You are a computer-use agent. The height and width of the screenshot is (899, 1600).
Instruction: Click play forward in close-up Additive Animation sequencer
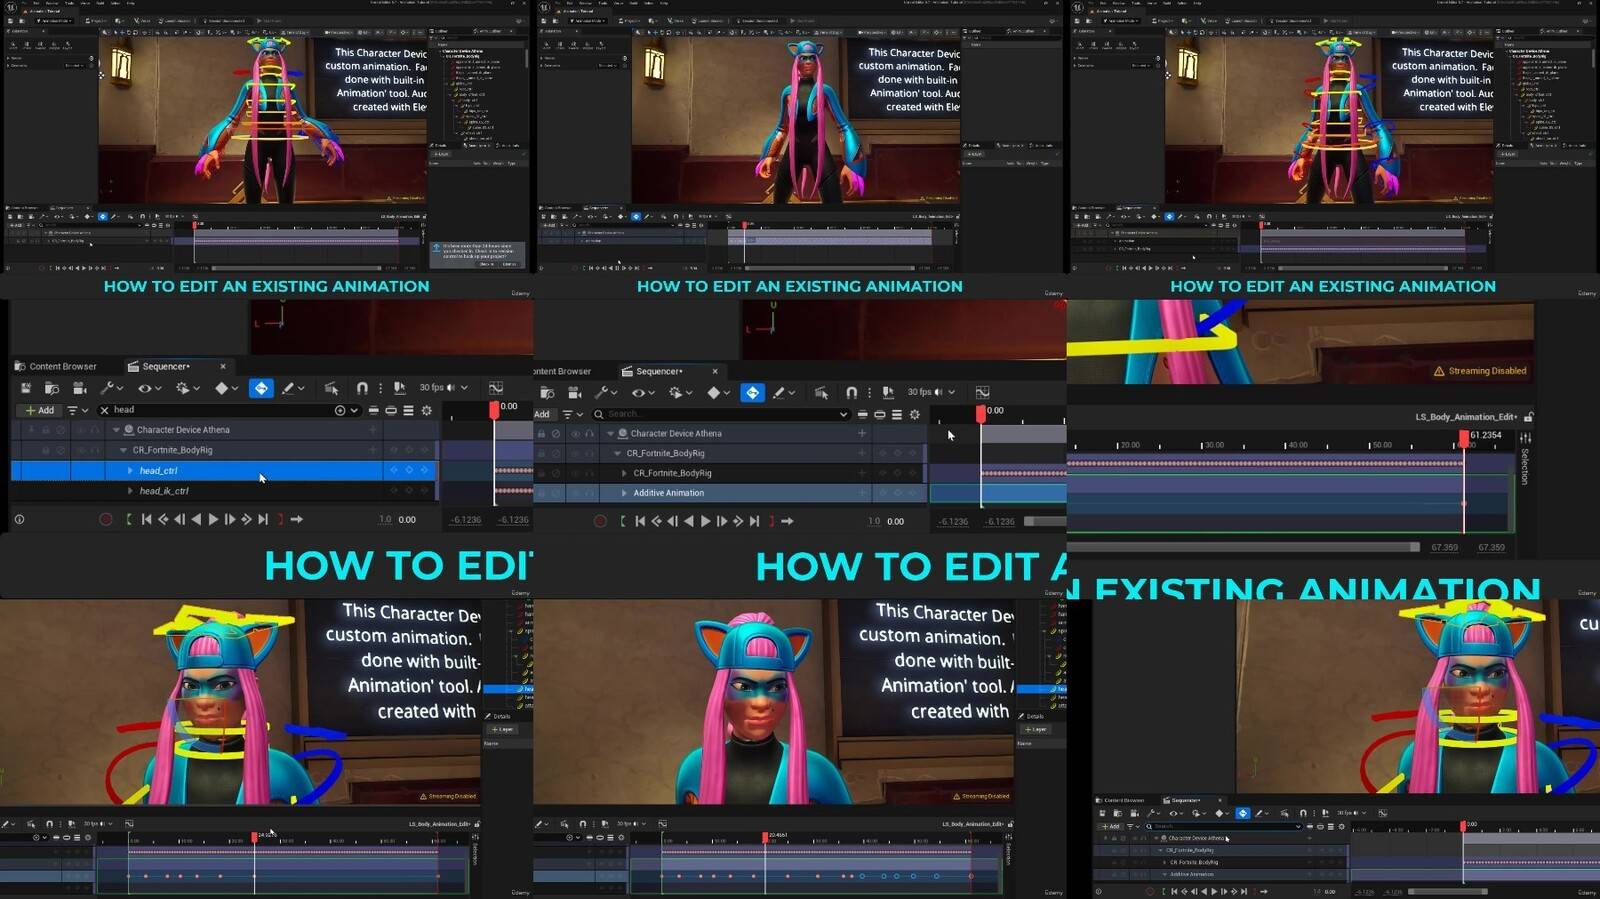(706, 521)
